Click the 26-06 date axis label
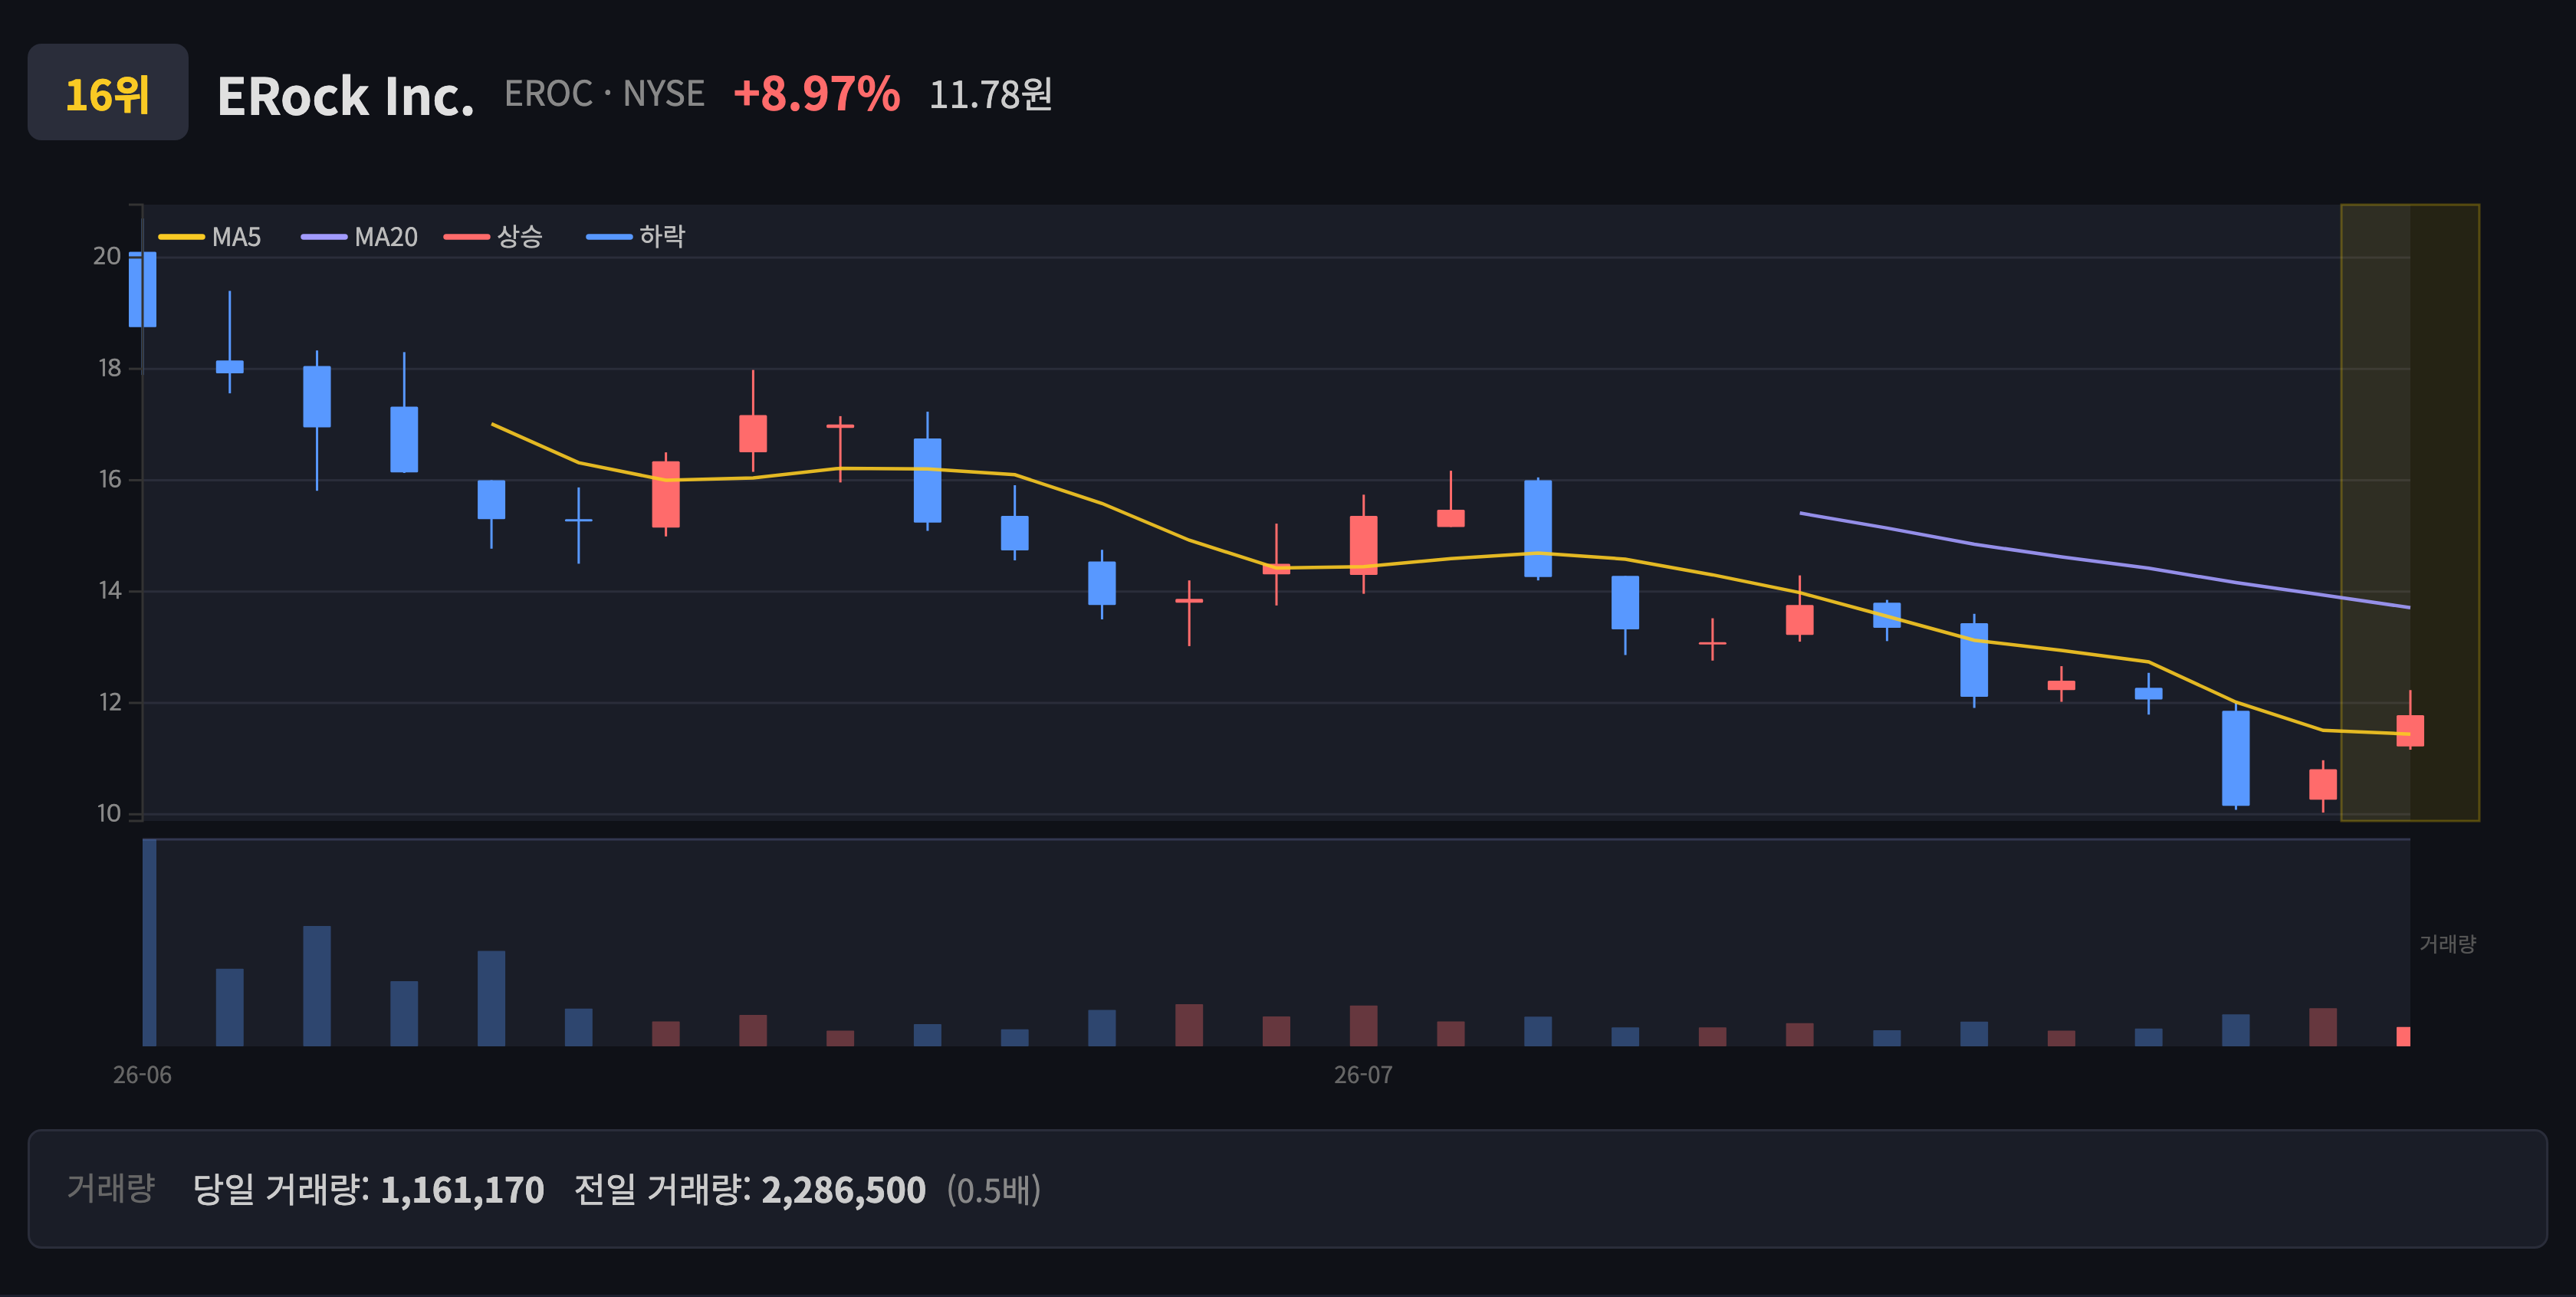The width and height of the screenshot is (2576, 1297). (142, 1075)
